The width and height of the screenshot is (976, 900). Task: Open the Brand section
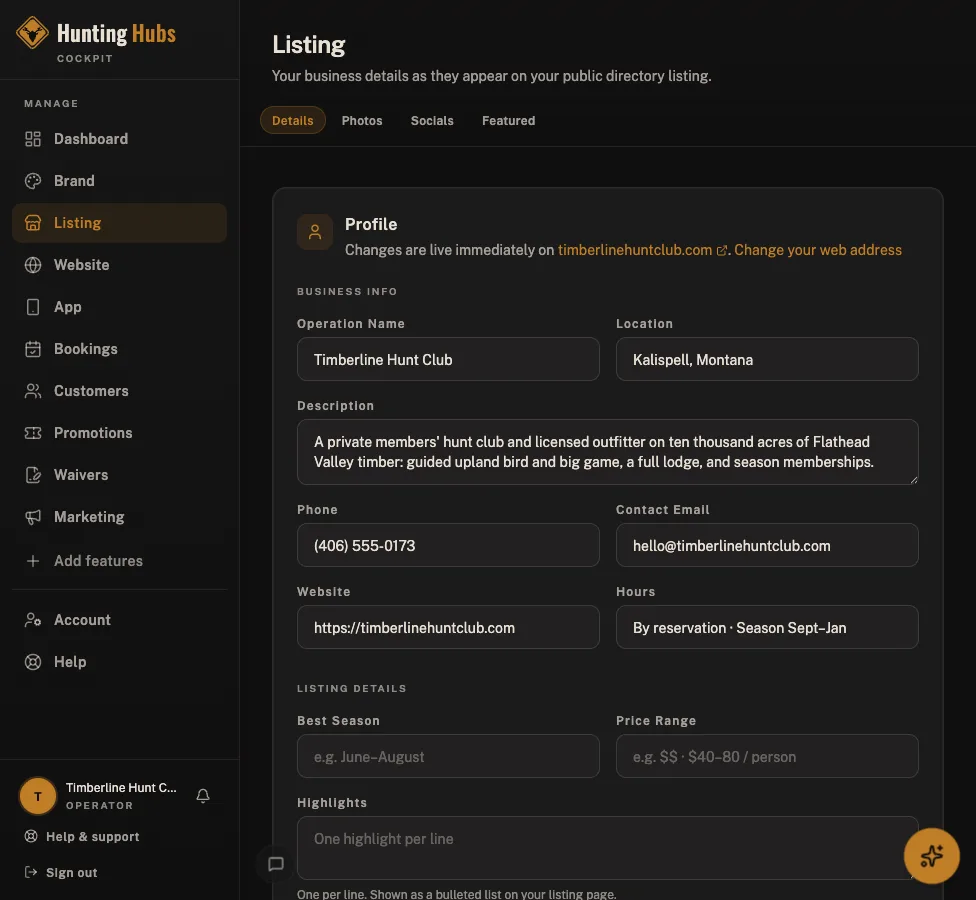120,181
